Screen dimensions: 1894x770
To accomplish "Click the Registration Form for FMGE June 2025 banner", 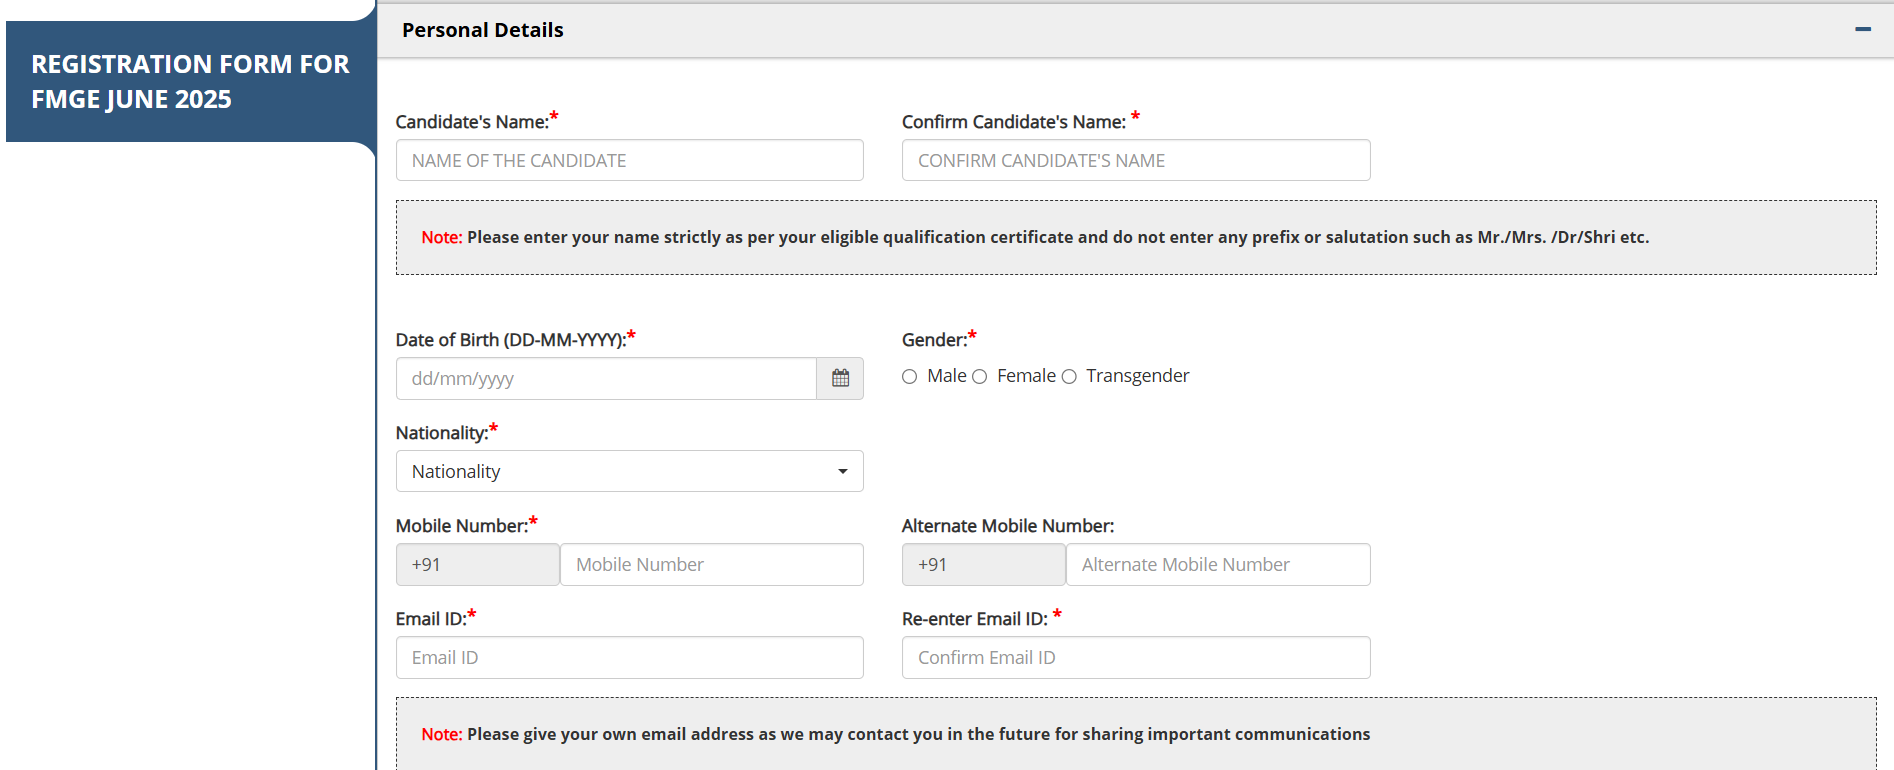I will click(190, 81).
